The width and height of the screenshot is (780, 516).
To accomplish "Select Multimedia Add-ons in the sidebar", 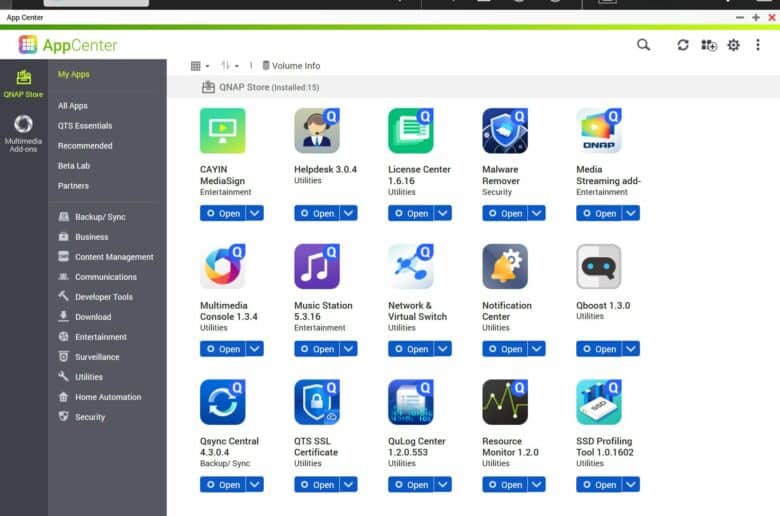I will (23, 133).
